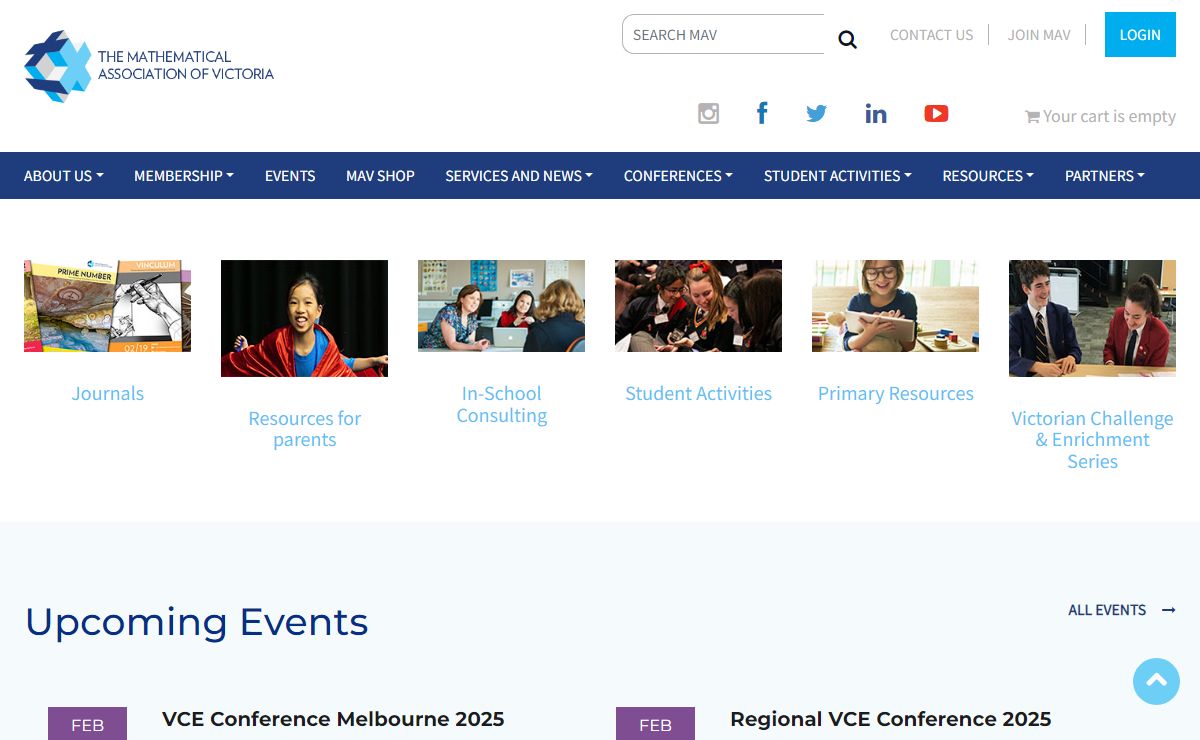The image size is (1200, 740).
Task: Open Victorian Challenge & Enrichment Series link
Action: (1092, 440)
